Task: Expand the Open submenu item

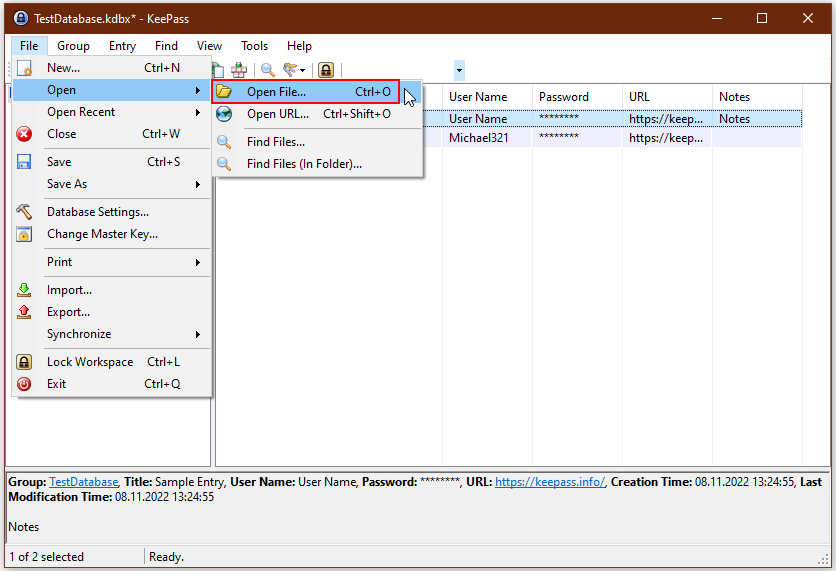Action: tap(112, 90)
